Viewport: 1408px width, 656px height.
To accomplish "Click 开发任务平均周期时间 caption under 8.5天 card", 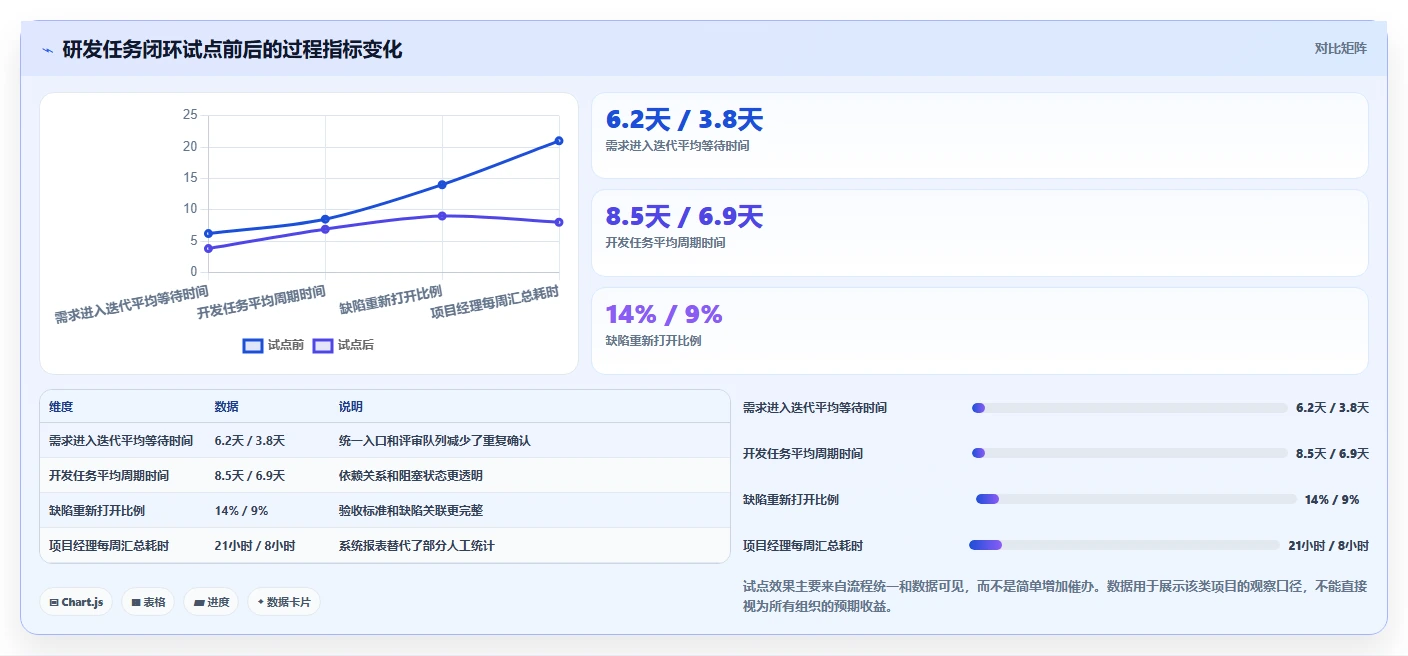I will click(666, 242).
